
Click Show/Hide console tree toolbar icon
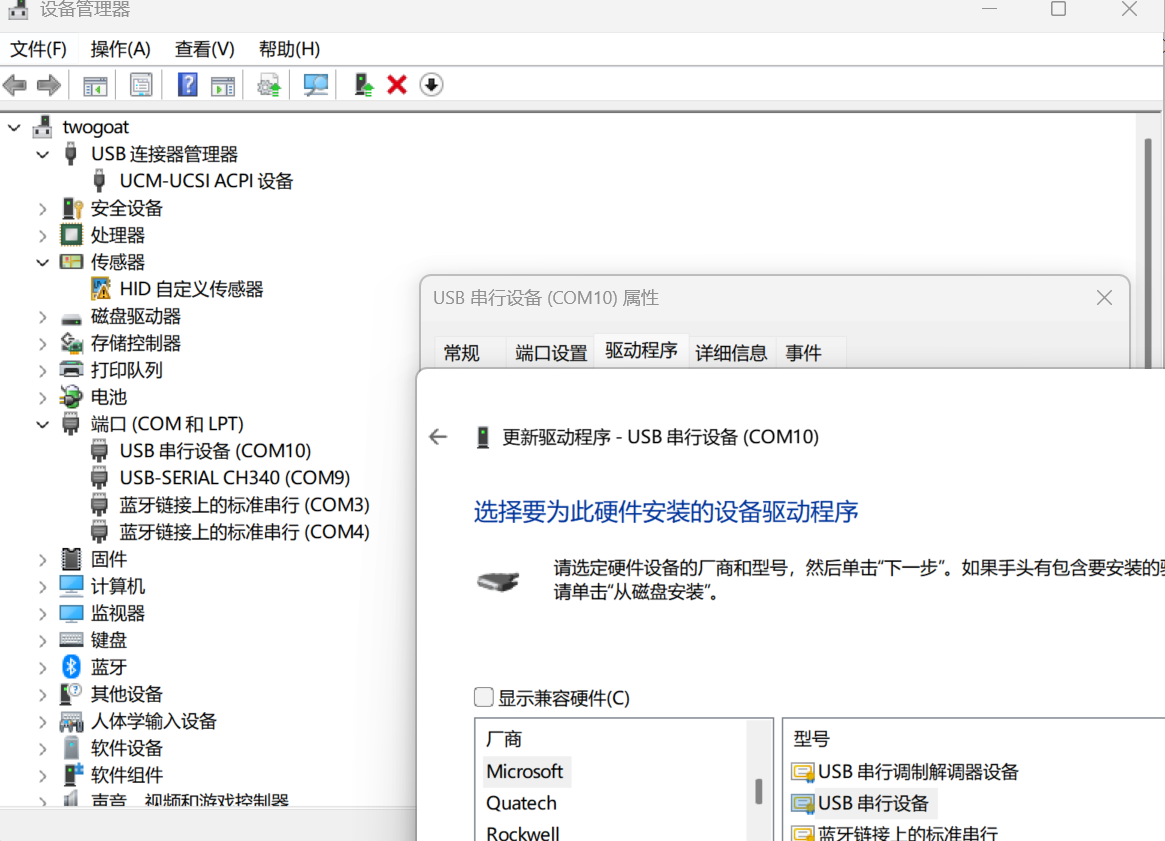(95, 85)
